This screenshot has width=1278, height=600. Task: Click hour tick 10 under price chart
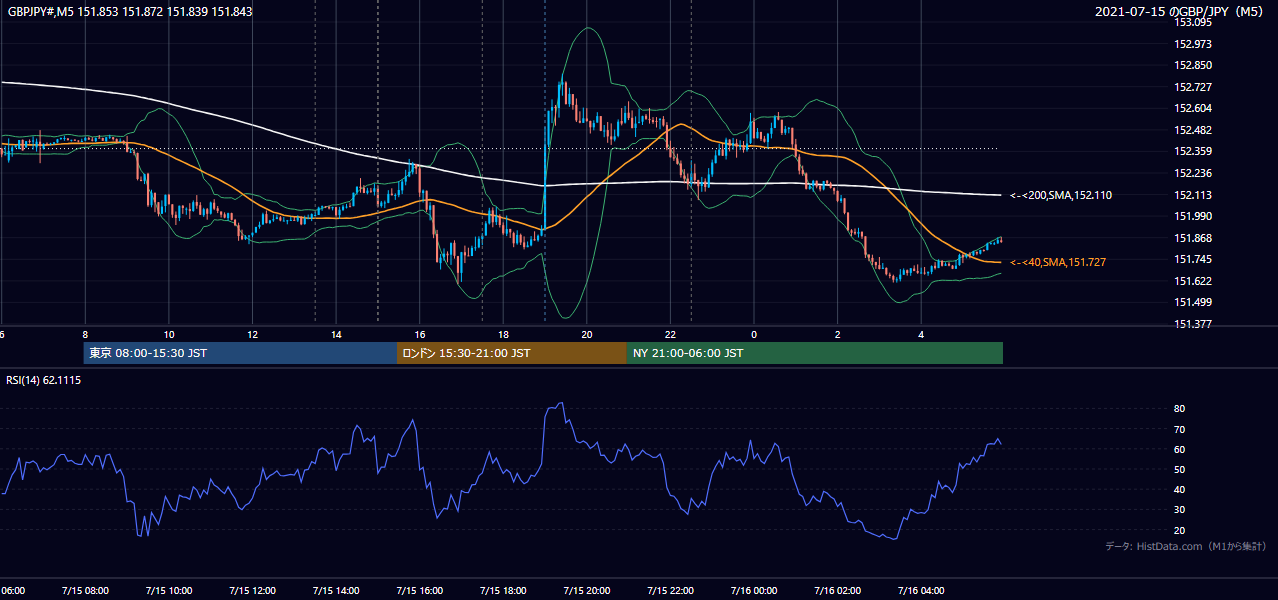[x=169, y=335]
